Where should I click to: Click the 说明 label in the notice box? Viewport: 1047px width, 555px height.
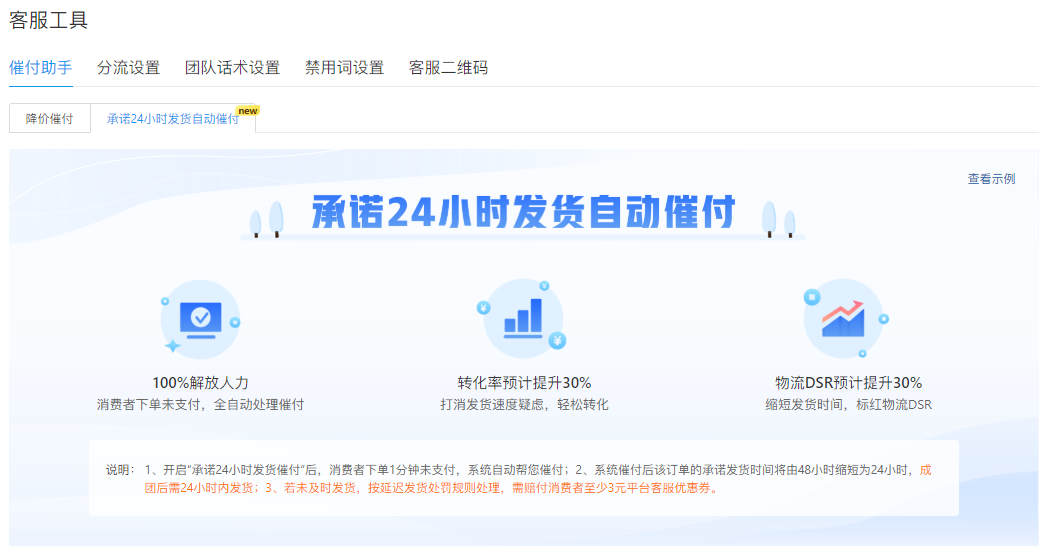pyautogui.click(x=120, y=470)
